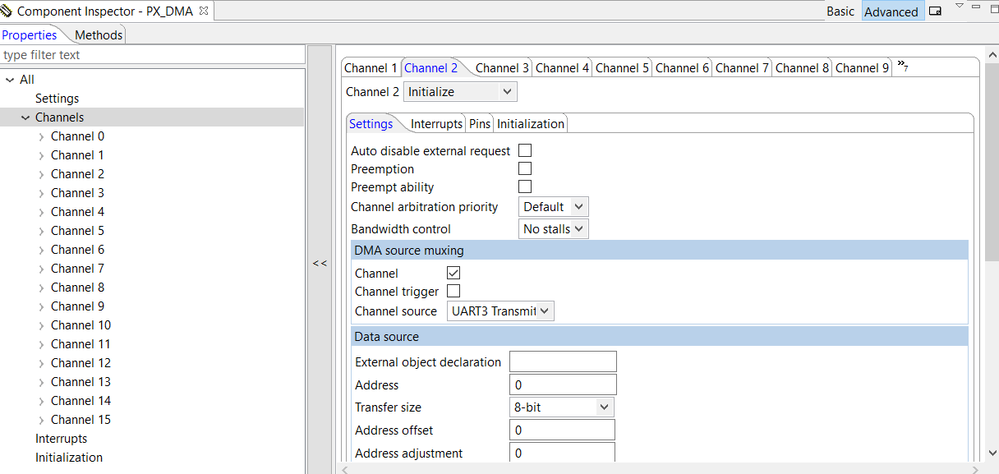
Task: Enable Auto disable external request checkbox
Action: pyautogui.click(x=525, y=151)
